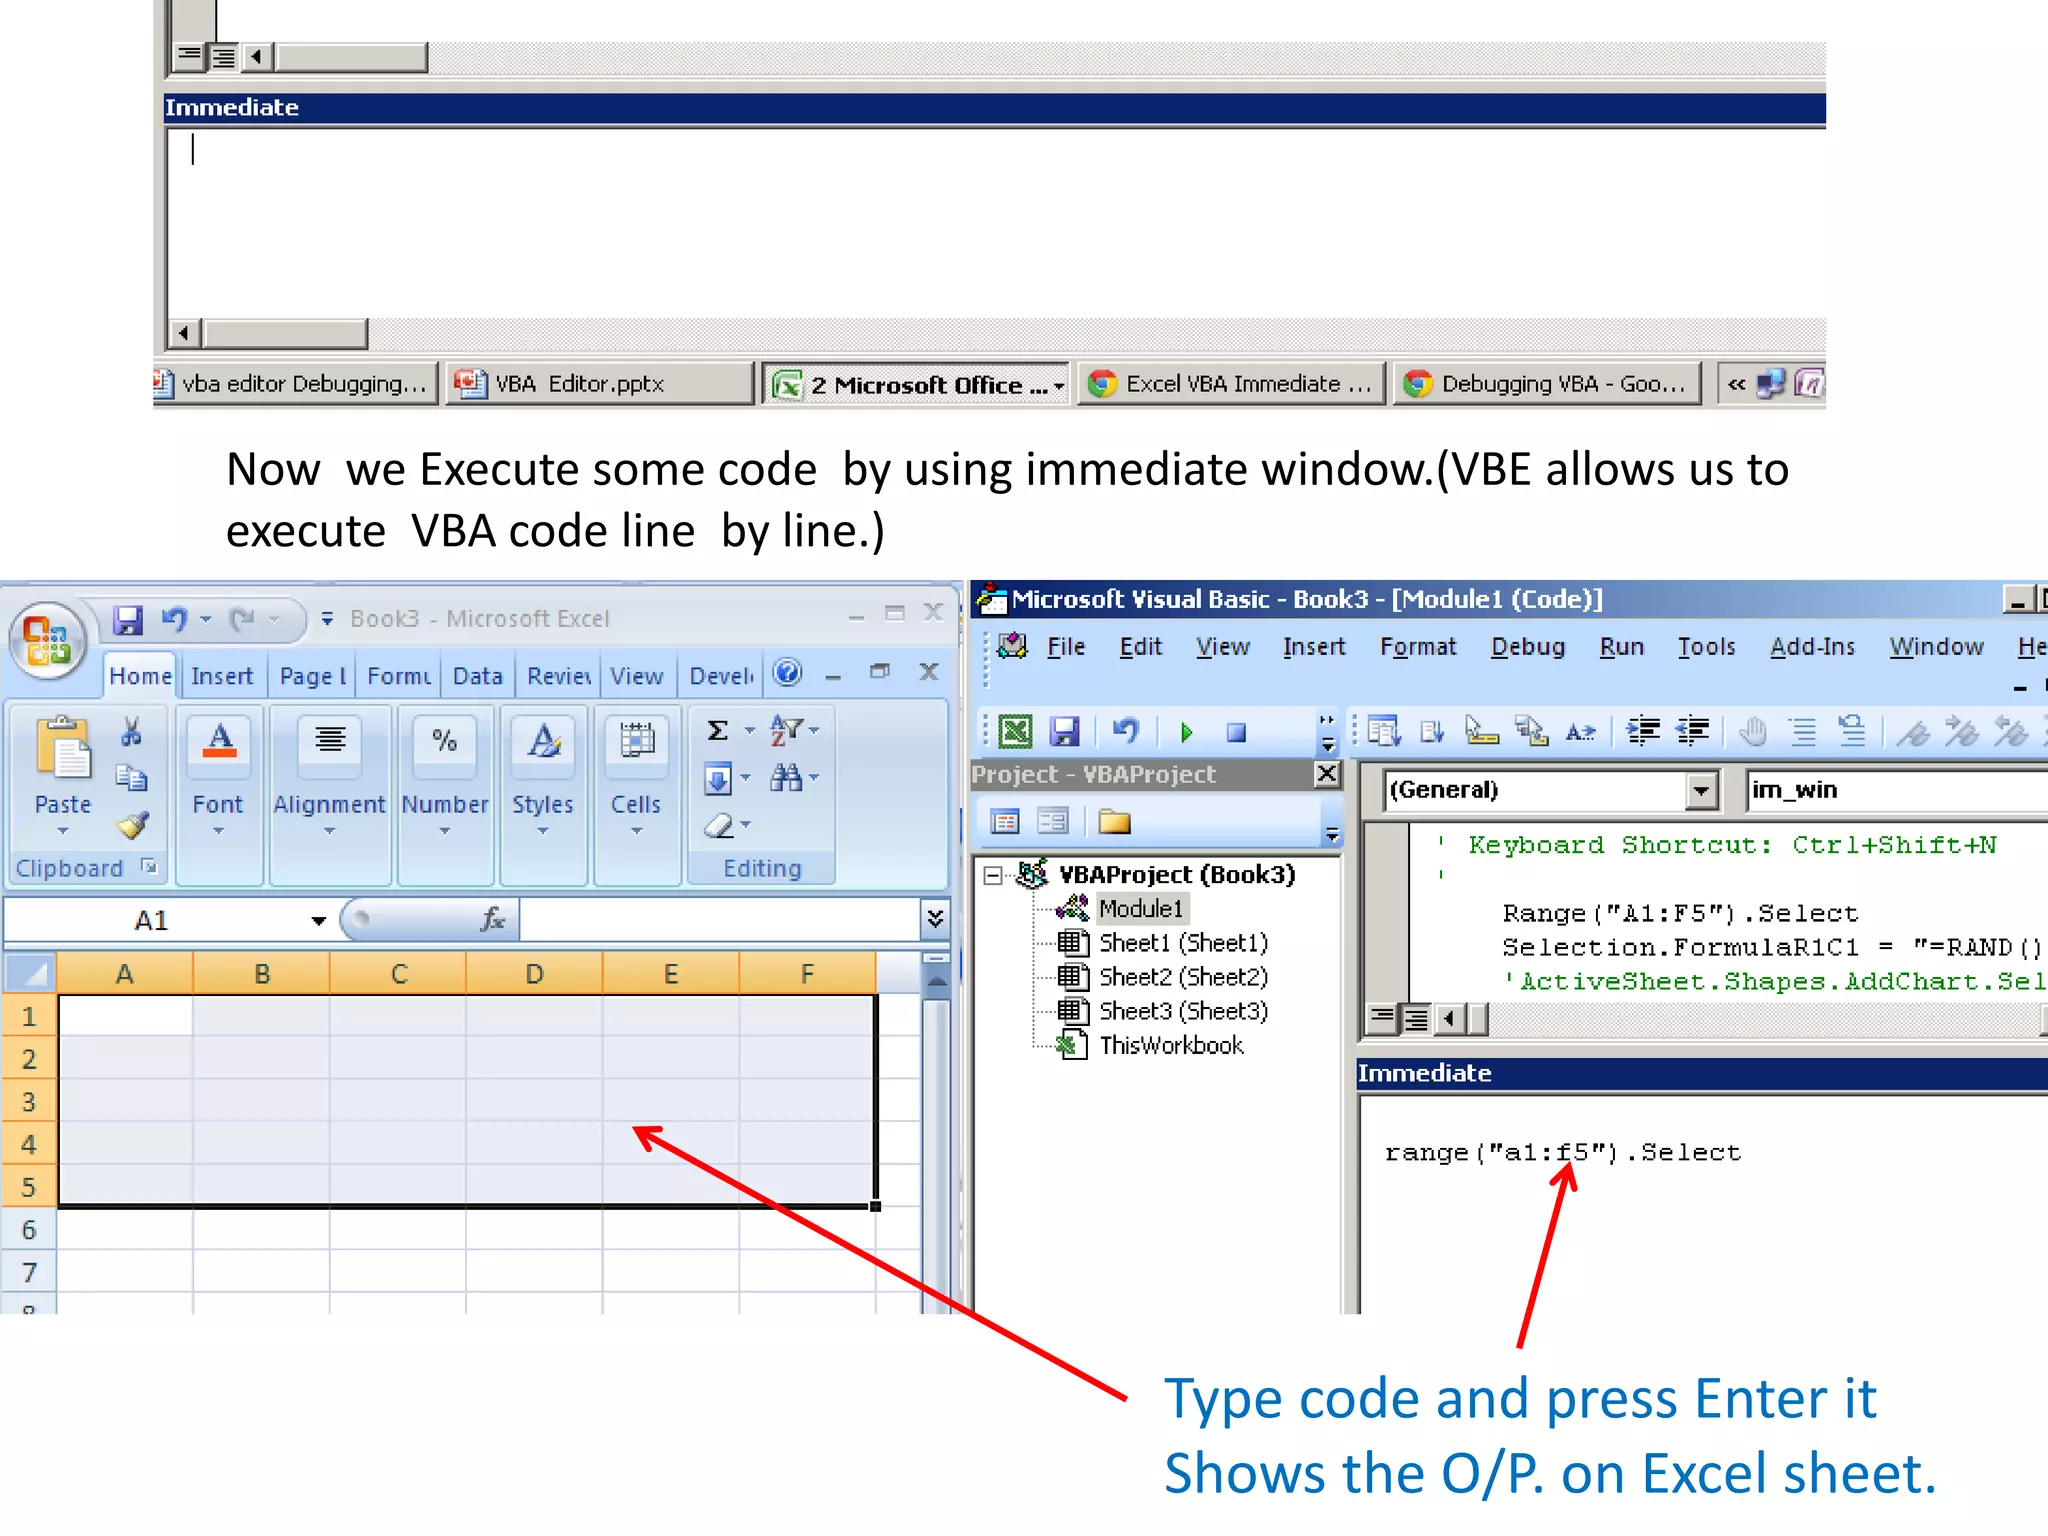
Task: Switch to the Insert ribbon tab
Action: point(221,677)
